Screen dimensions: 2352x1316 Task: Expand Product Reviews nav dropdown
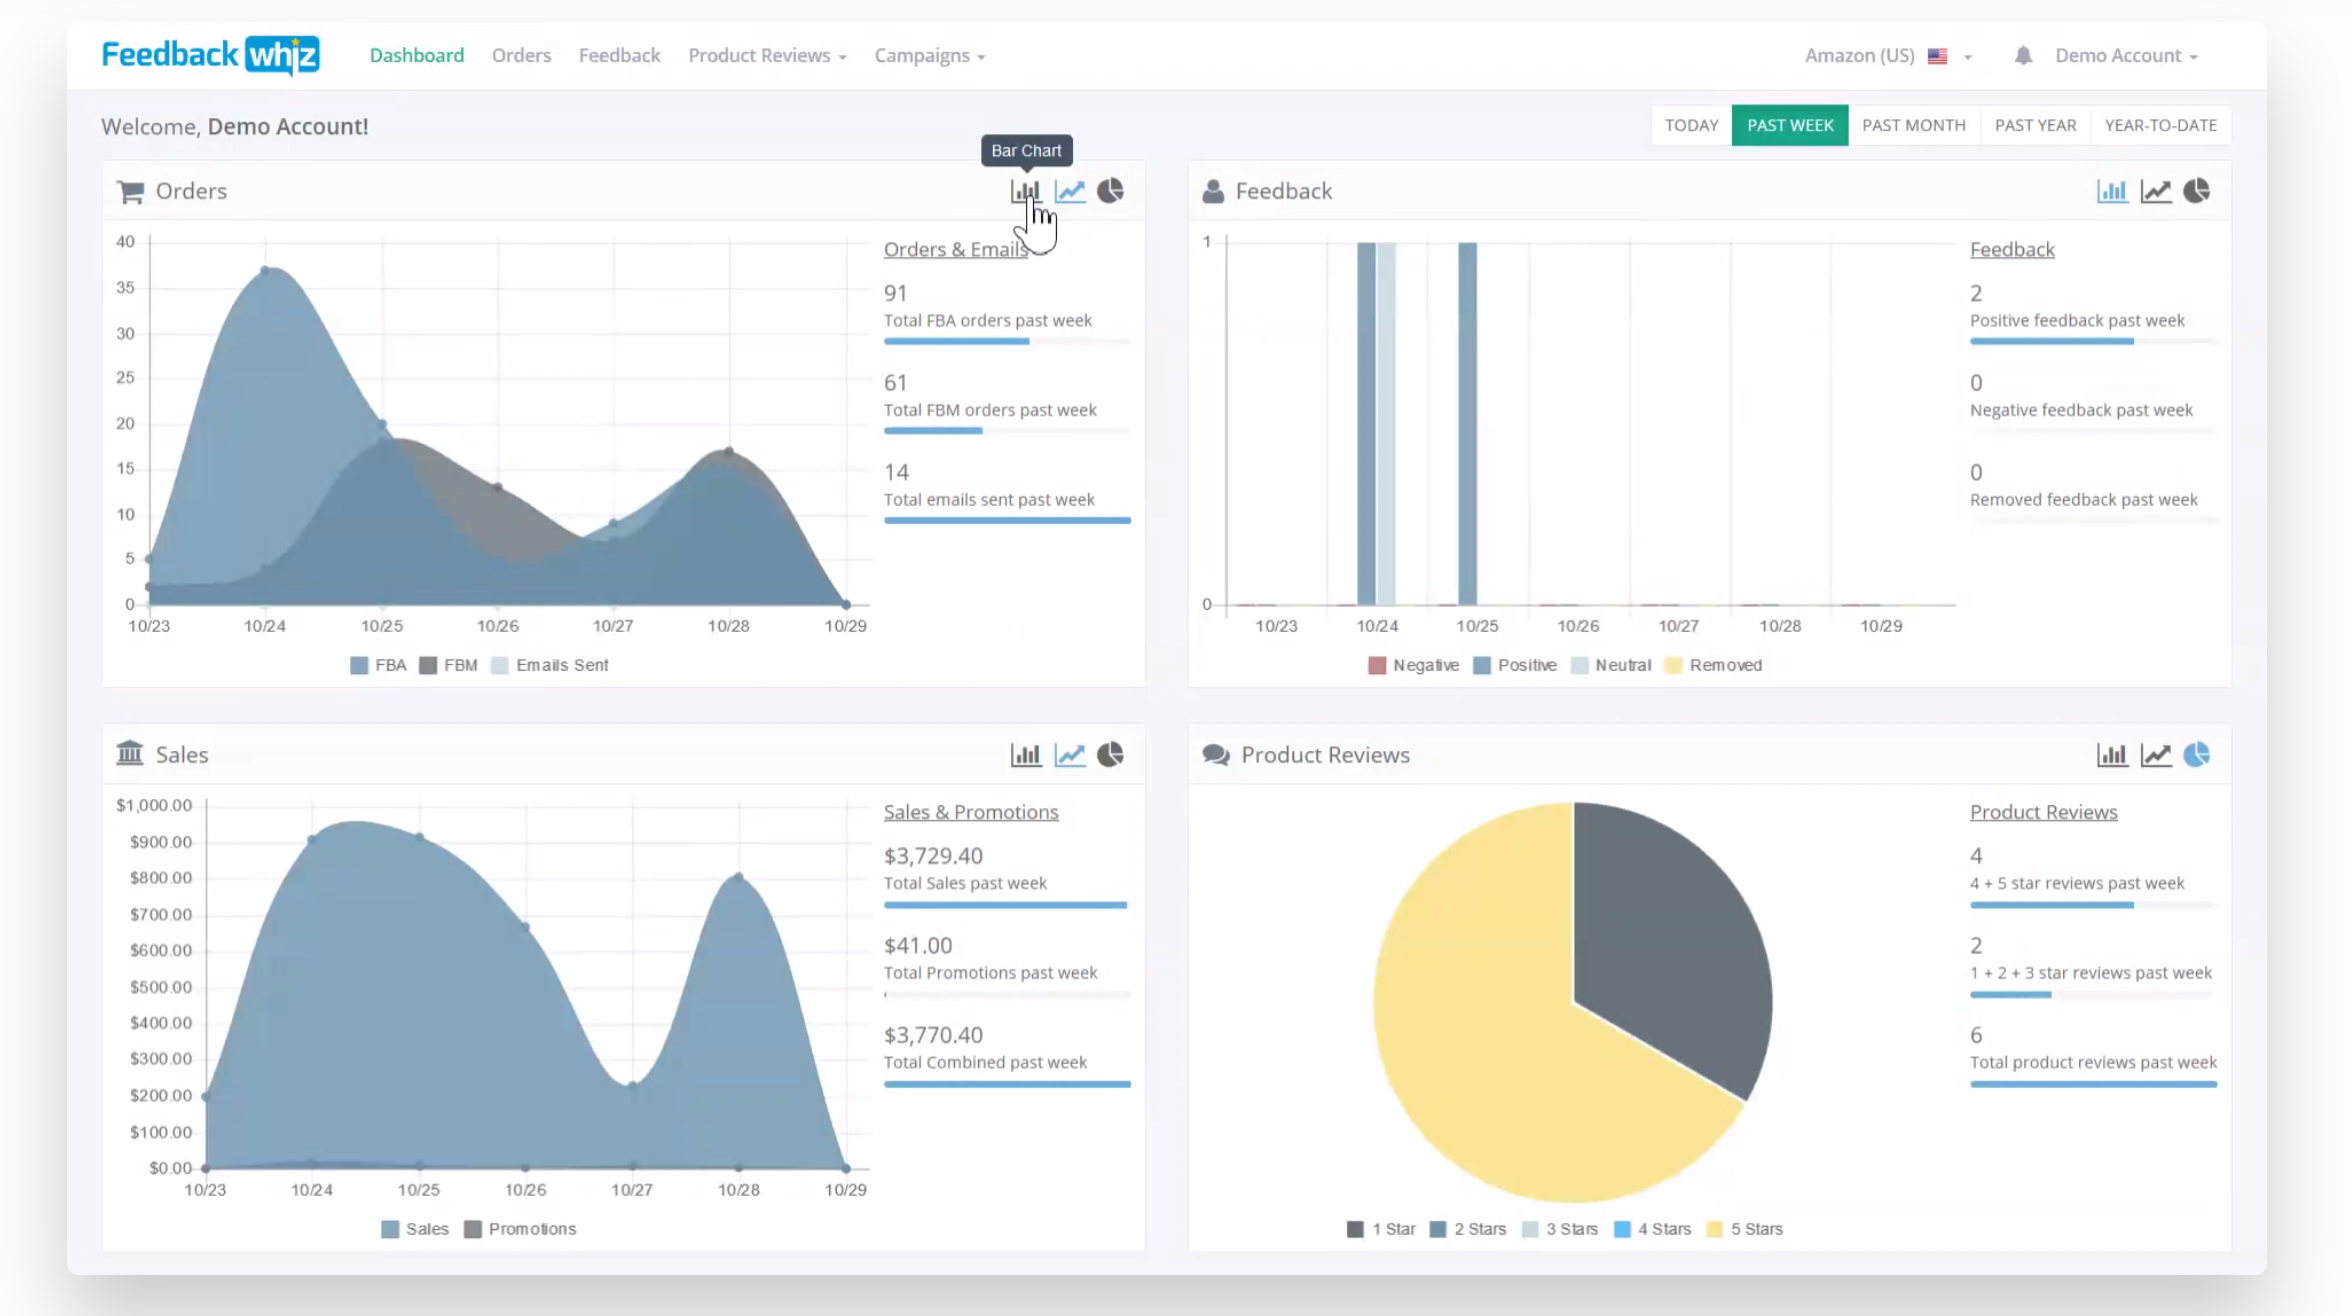pyautogui.click(x=767, y=56)
